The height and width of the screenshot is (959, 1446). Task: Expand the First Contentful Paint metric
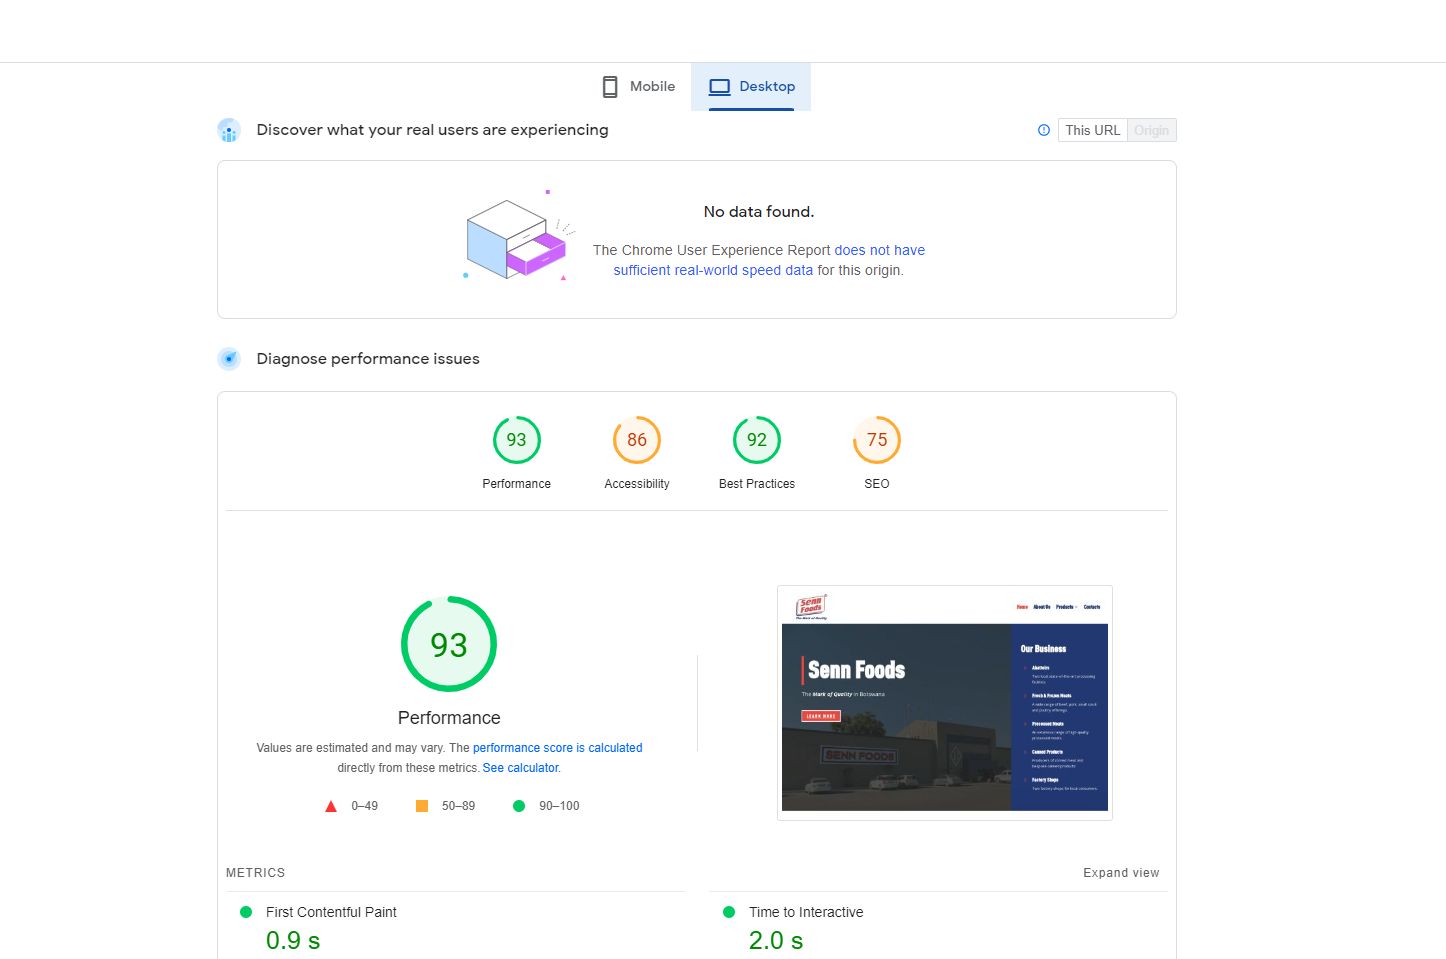331,912
